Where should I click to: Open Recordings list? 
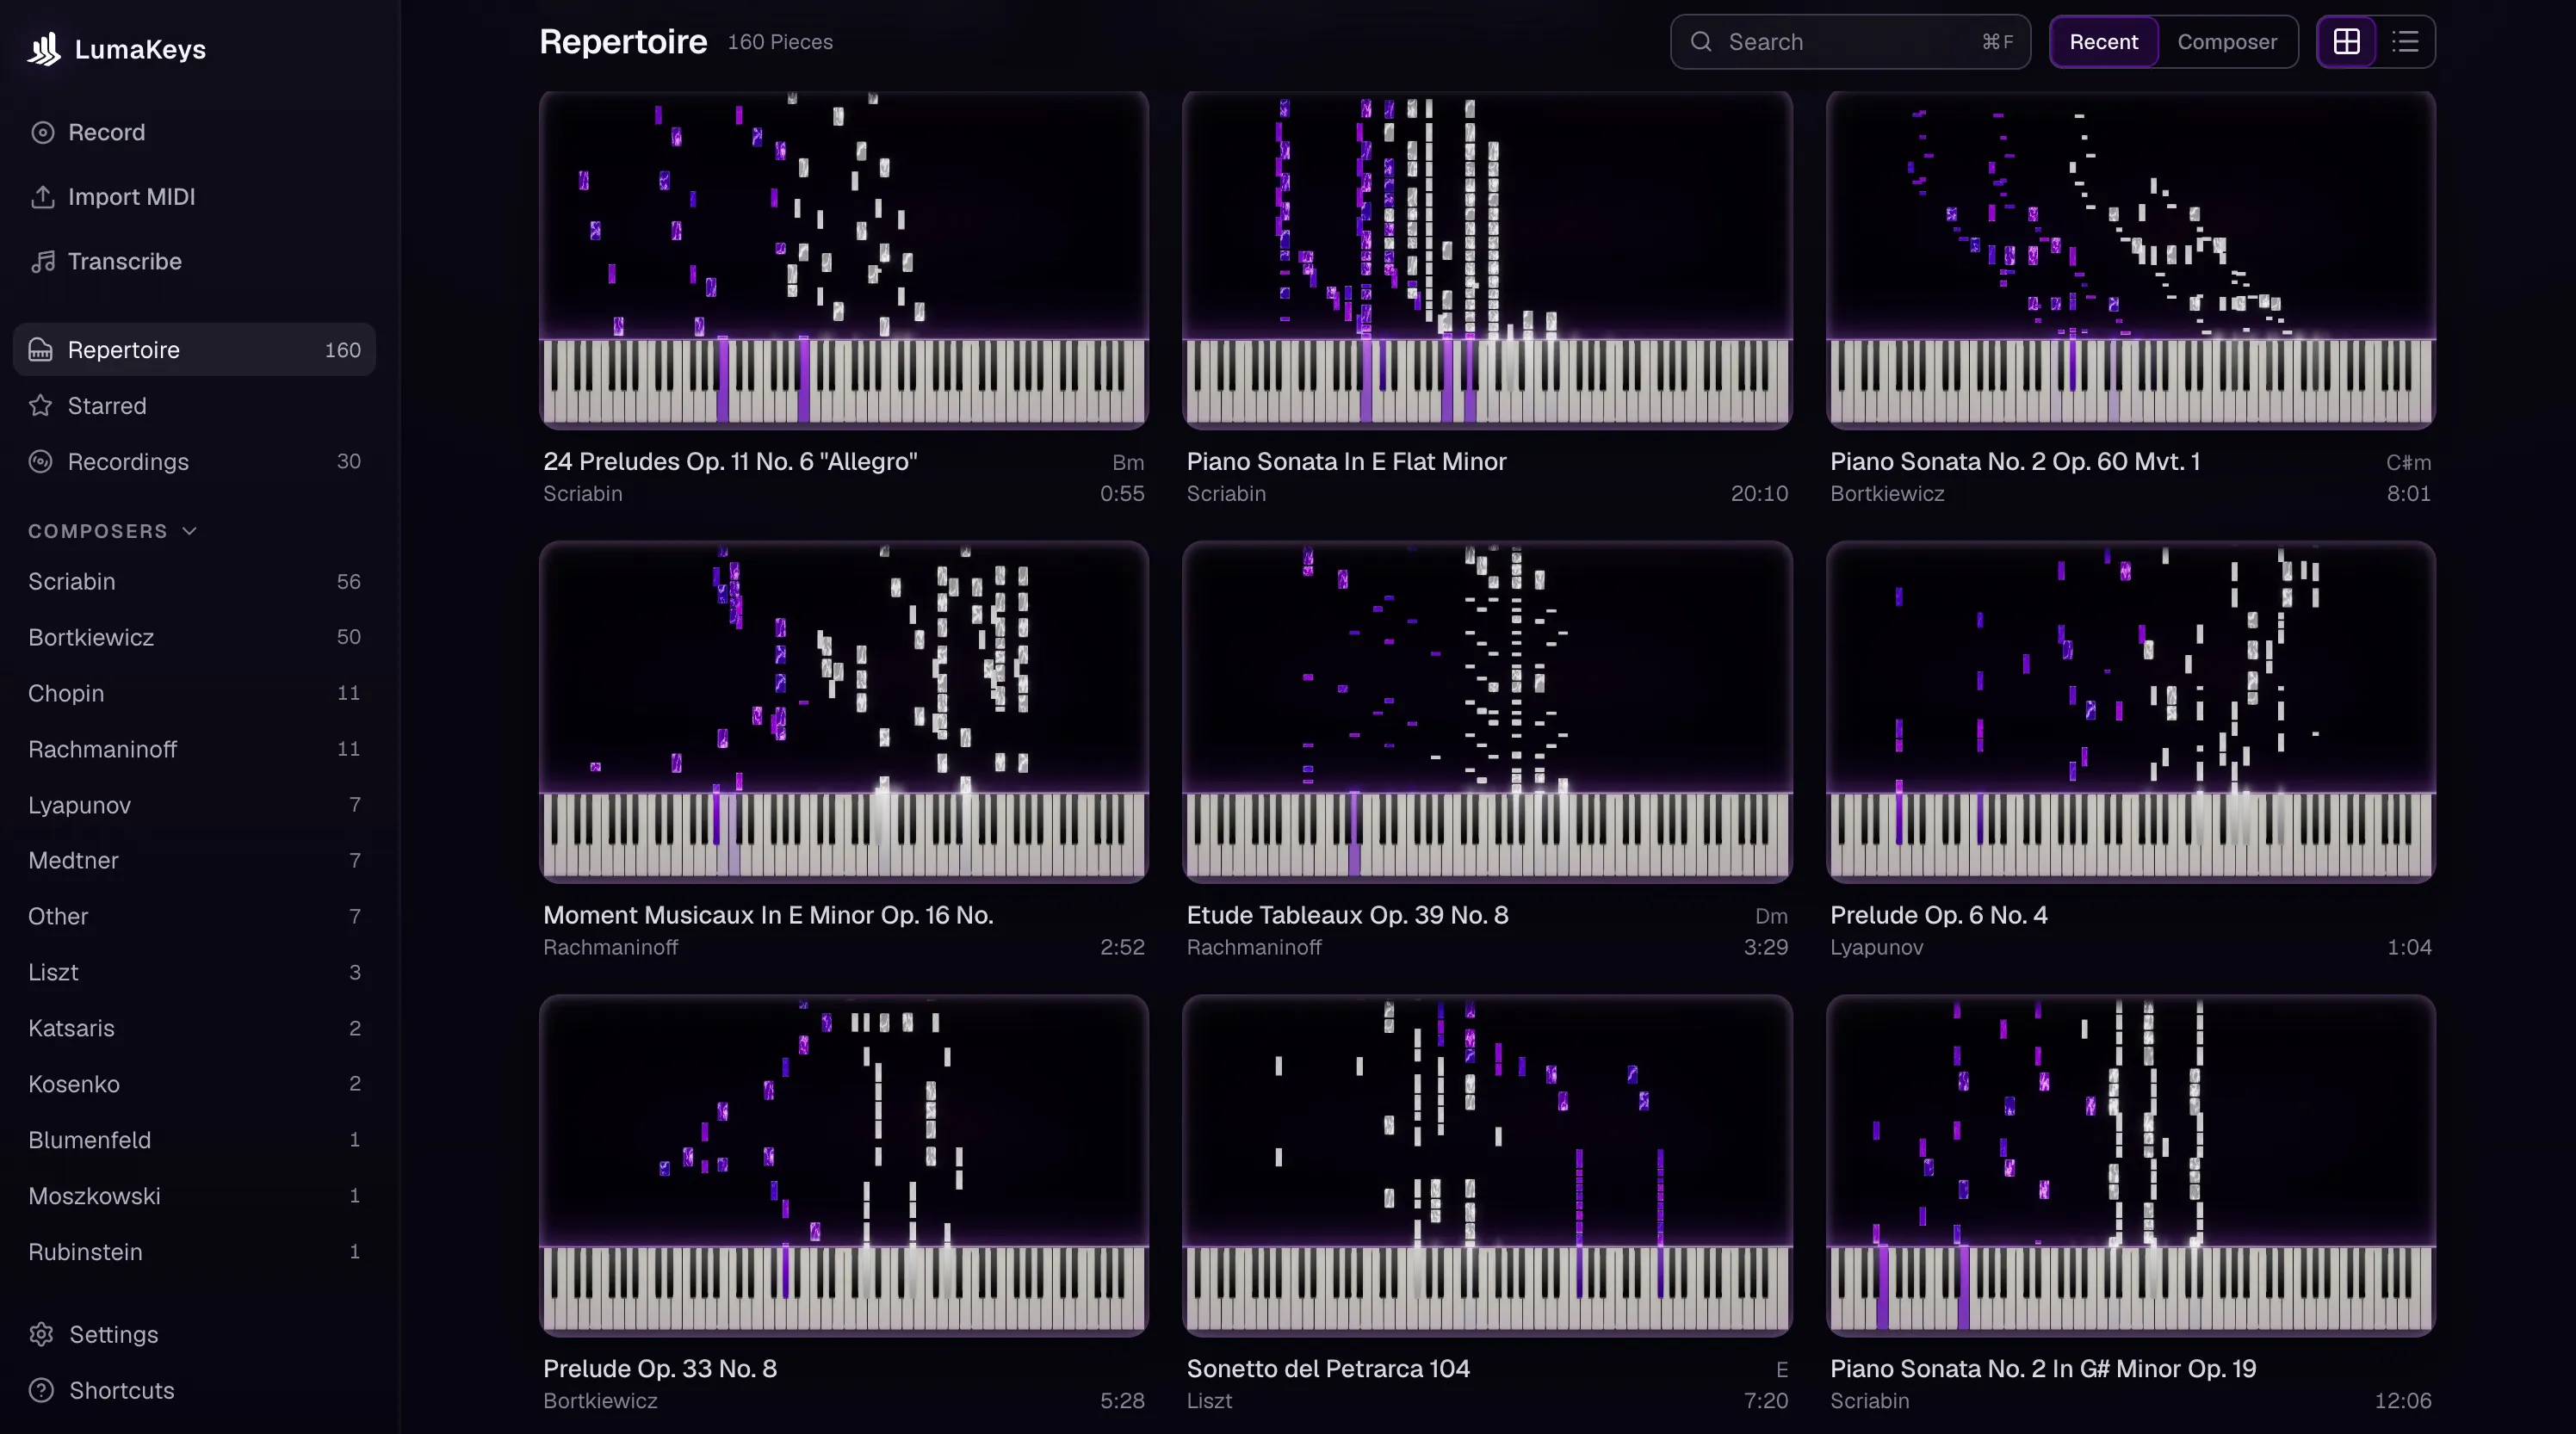194,462
